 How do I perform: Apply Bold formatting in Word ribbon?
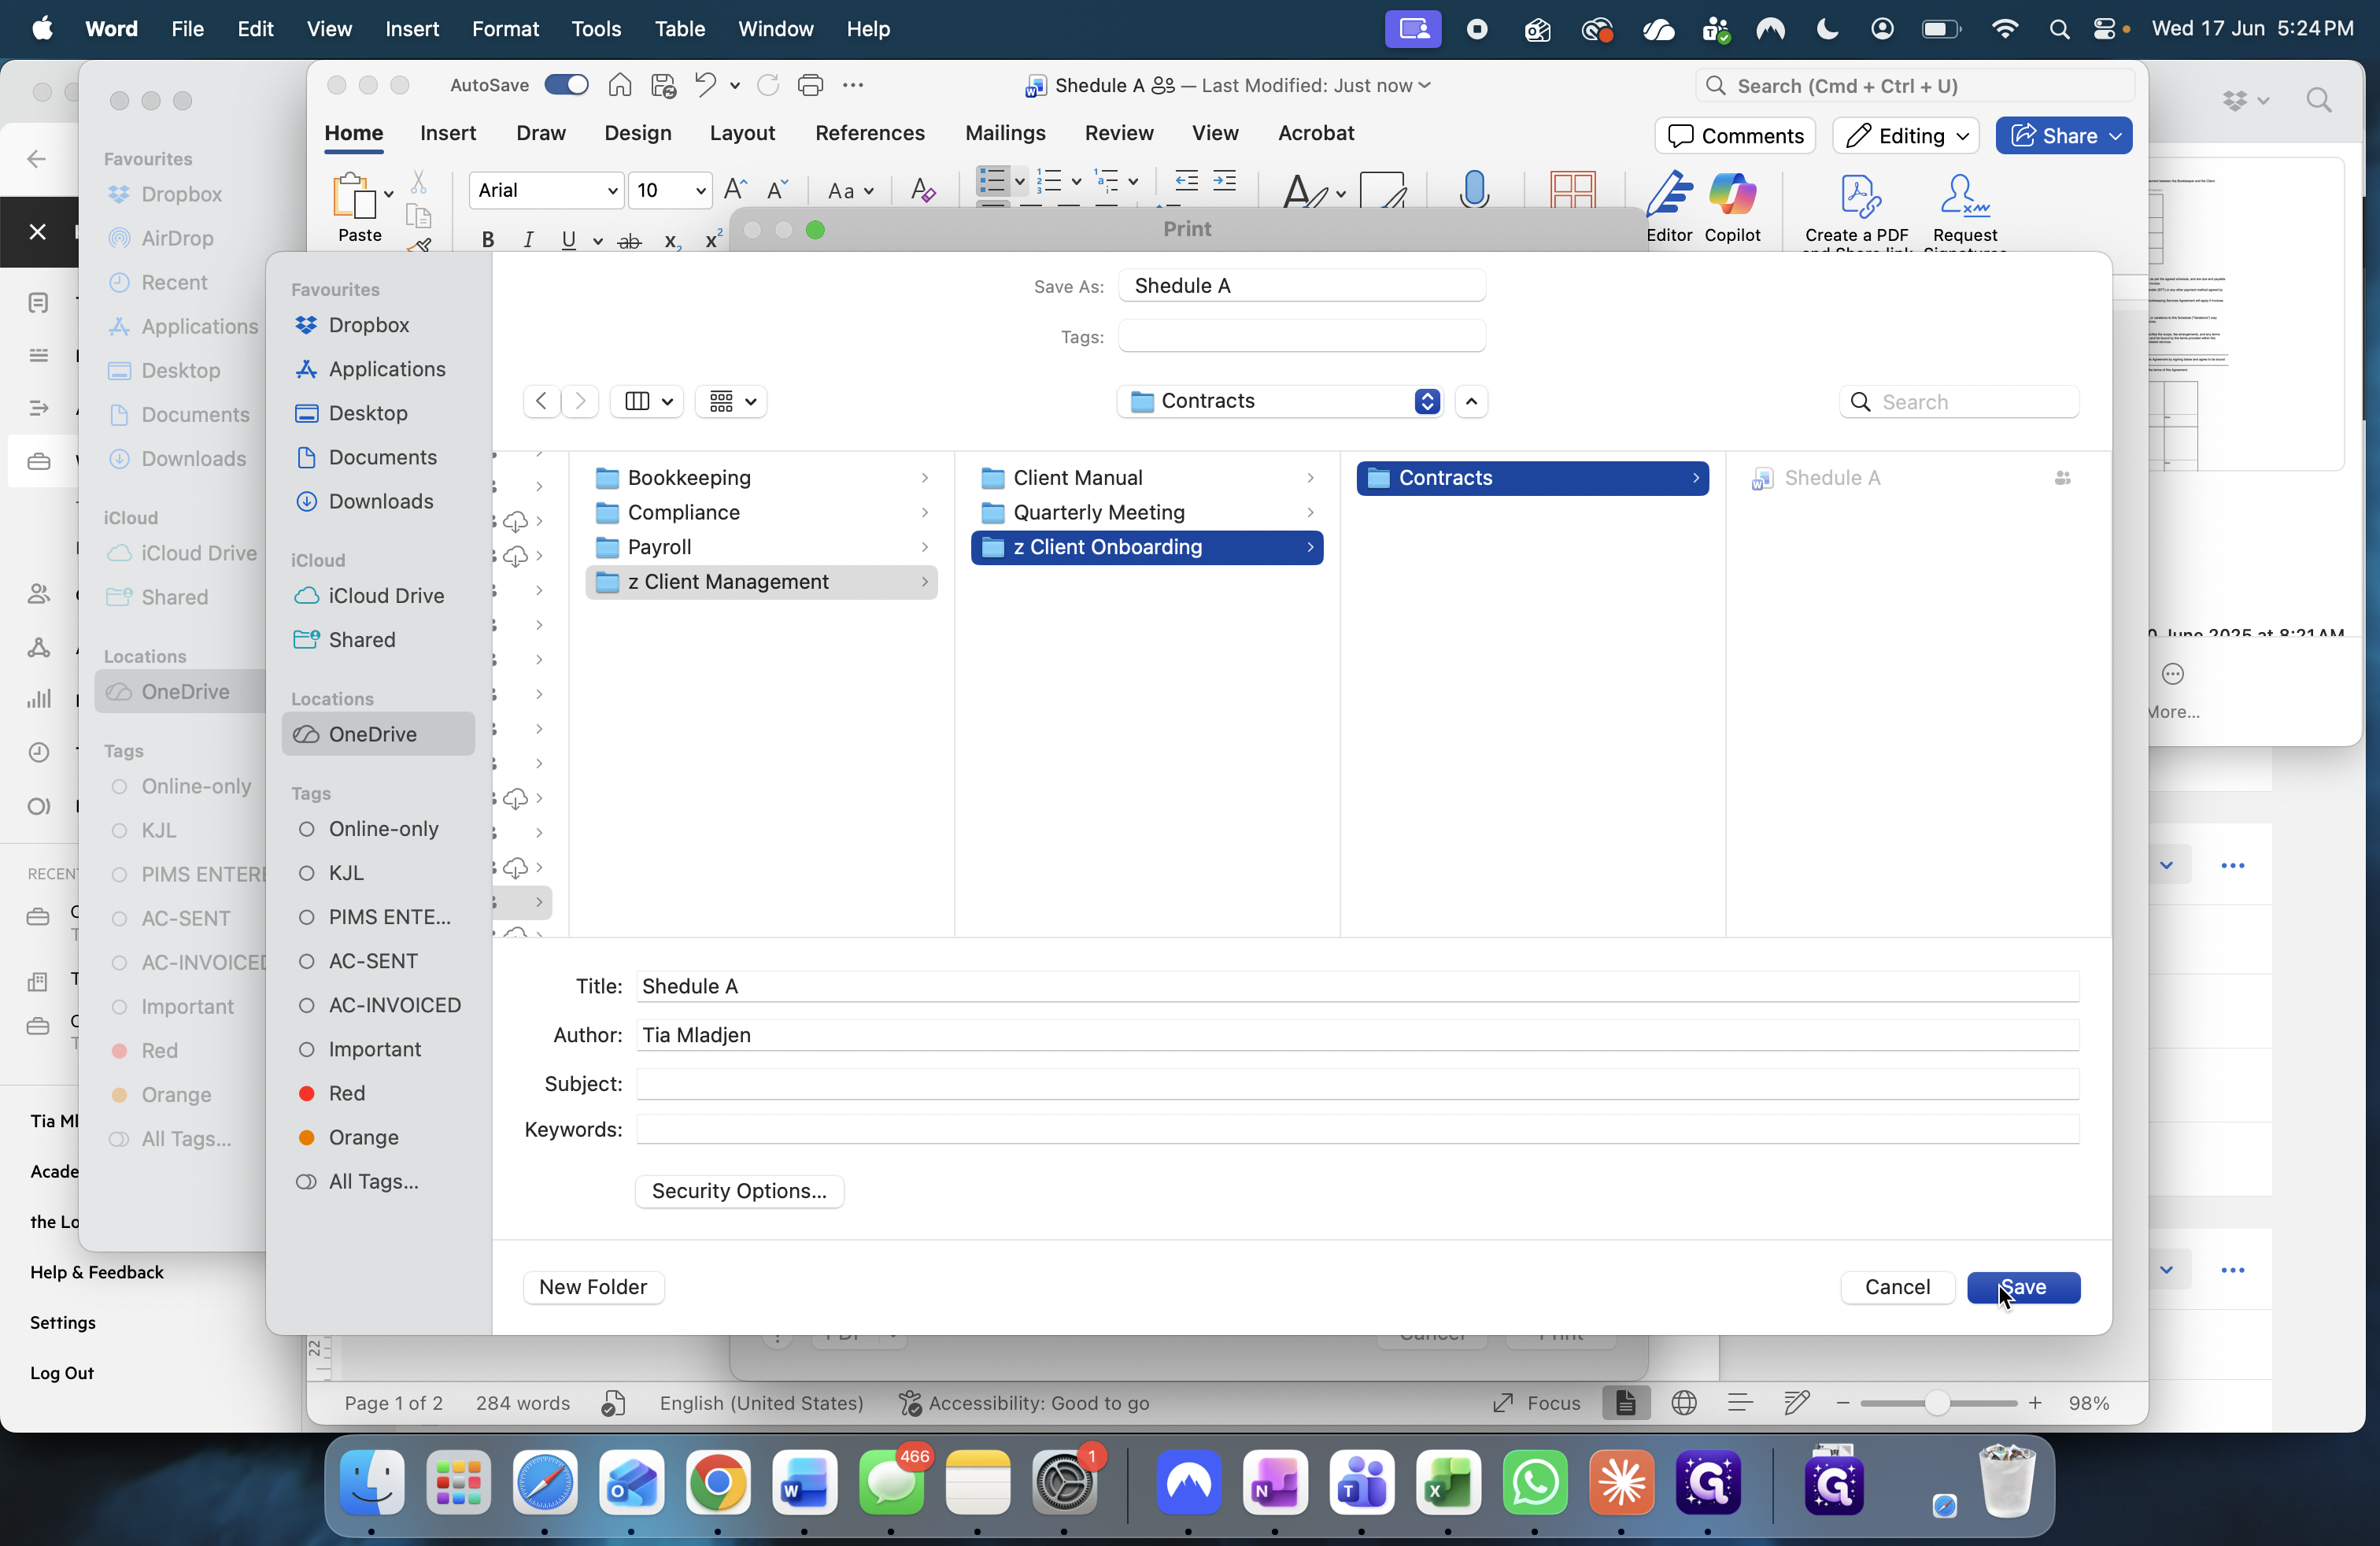coord(488,240)
